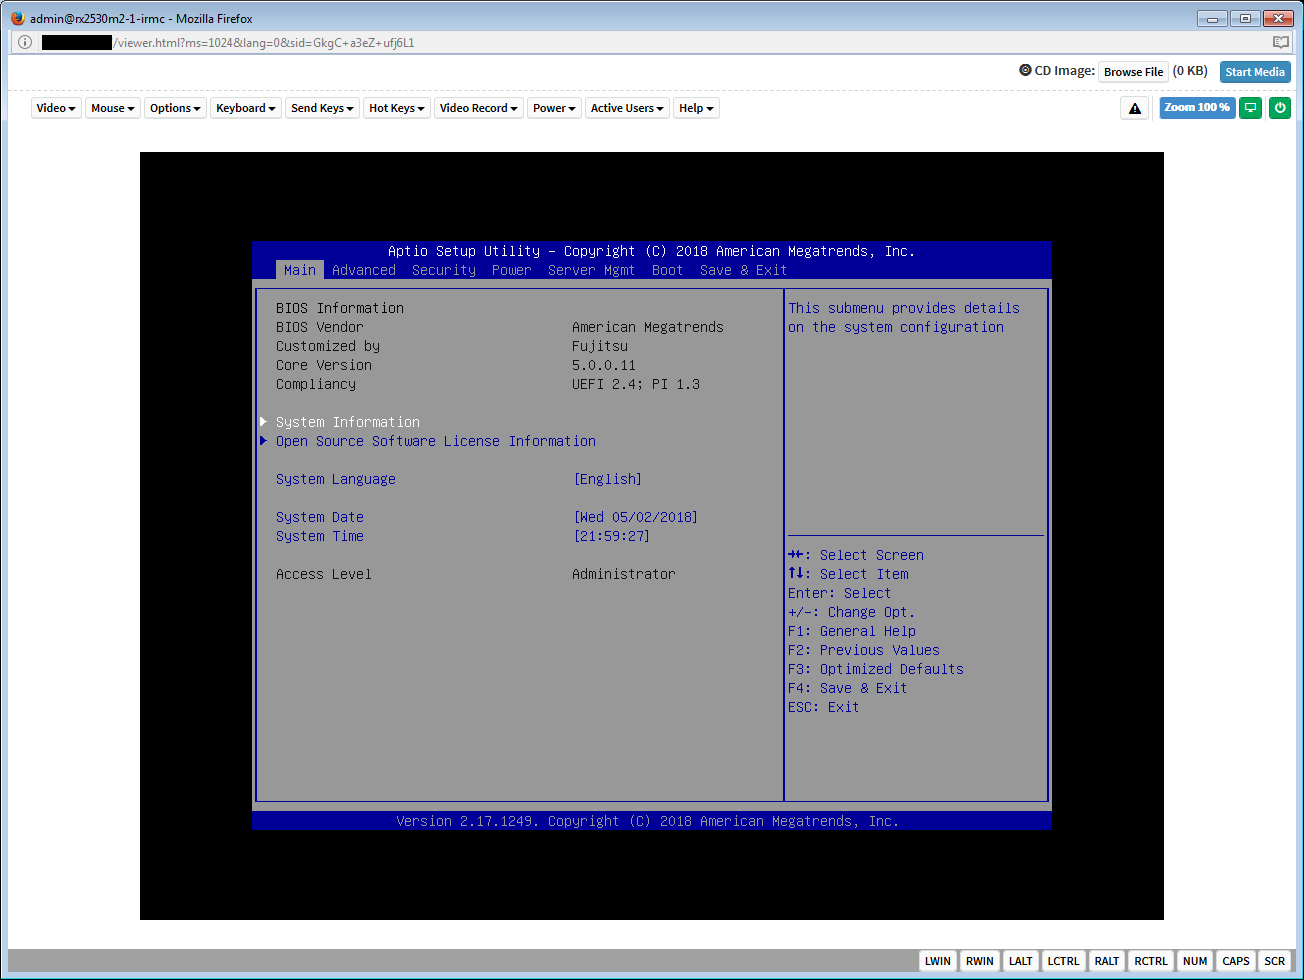Click the warning alert icon on toolbar
The image size is (1304, 980).
tap(1135, 107)
